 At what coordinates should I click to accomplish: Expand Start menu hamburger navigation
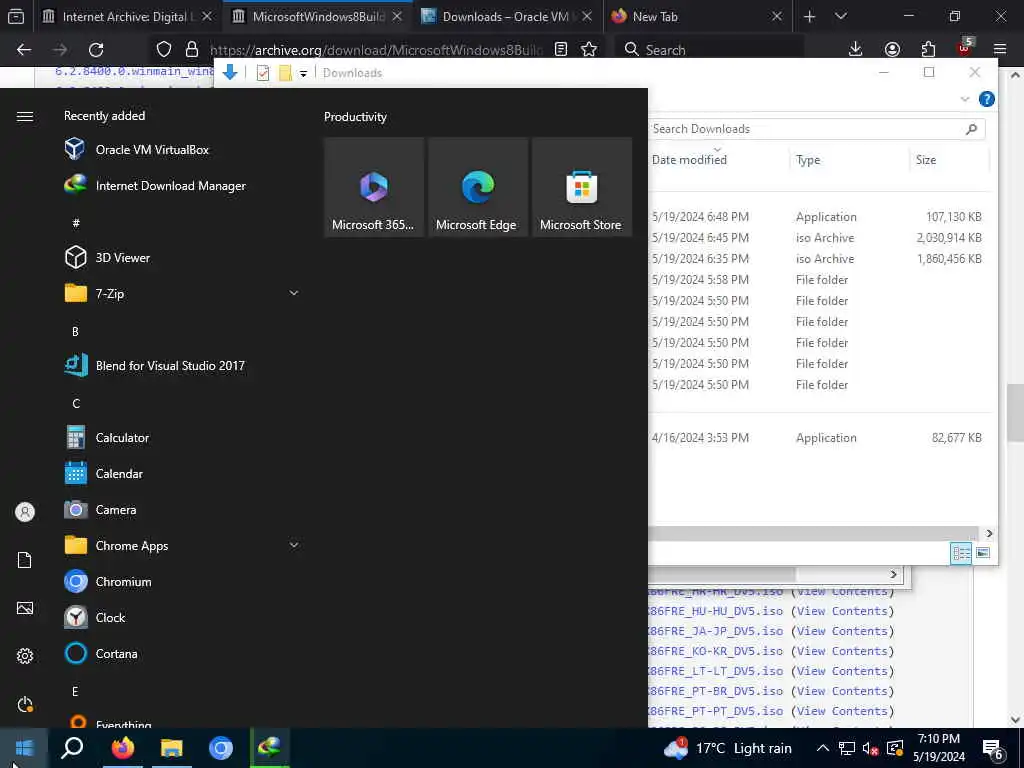tap(25, 116)
